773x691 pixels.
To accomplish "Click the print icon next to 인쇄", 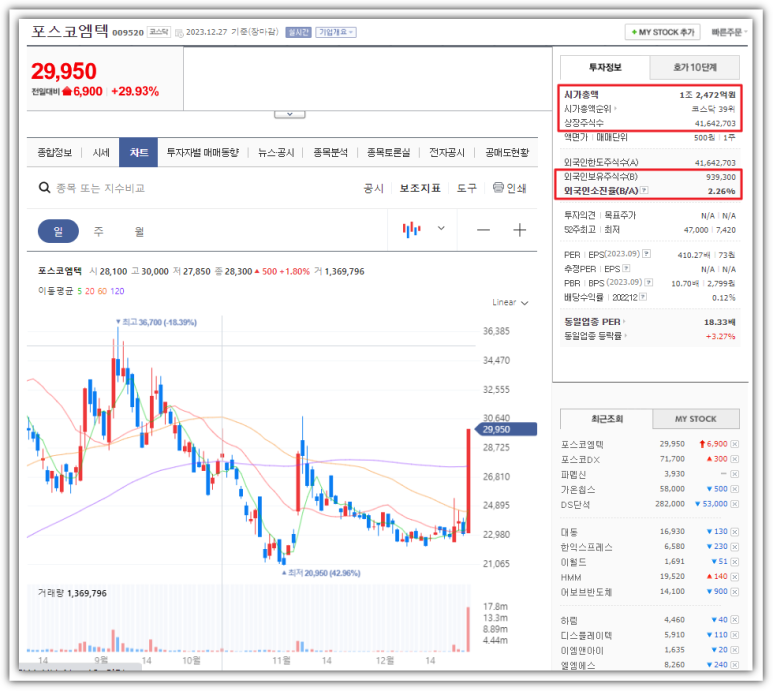I will coord(498,187).
